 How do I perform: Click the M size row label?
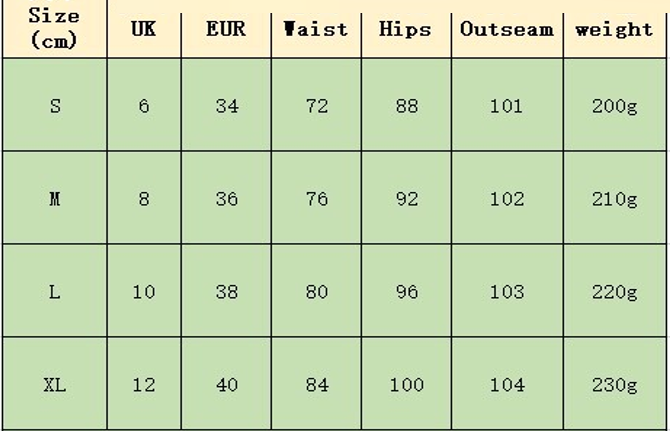click(54, 199)
